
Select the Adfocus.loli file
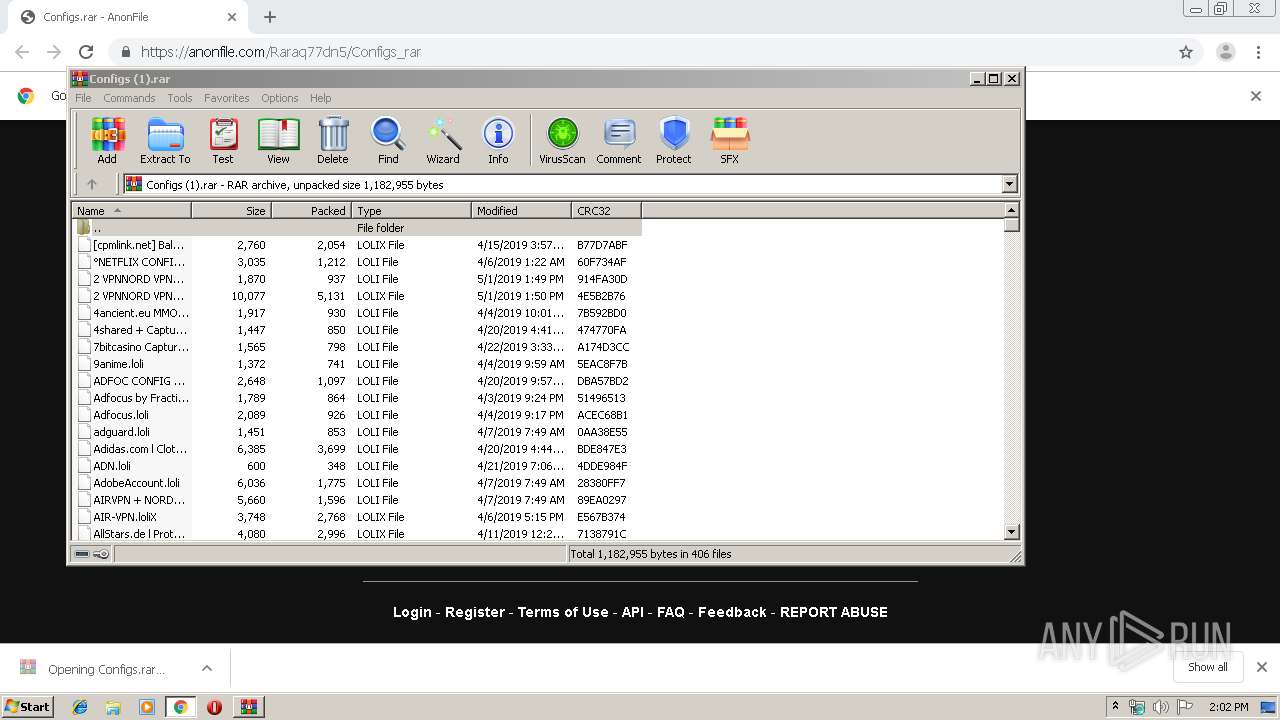tap(121, 415)
